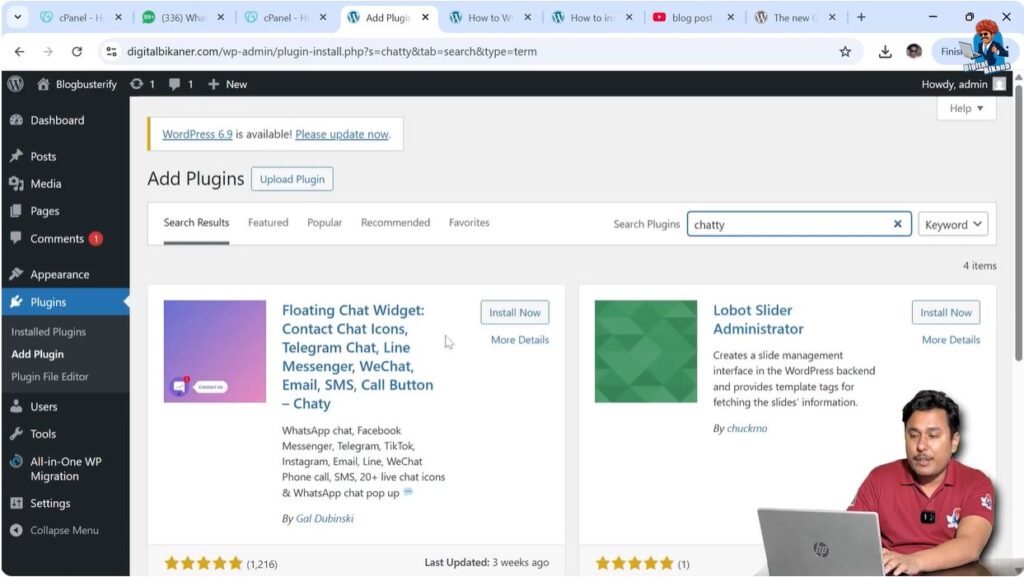Image resolution: width=1024 pixels, height=577 pixels.
Task: Open browser downloads icon
Action: 885,52
